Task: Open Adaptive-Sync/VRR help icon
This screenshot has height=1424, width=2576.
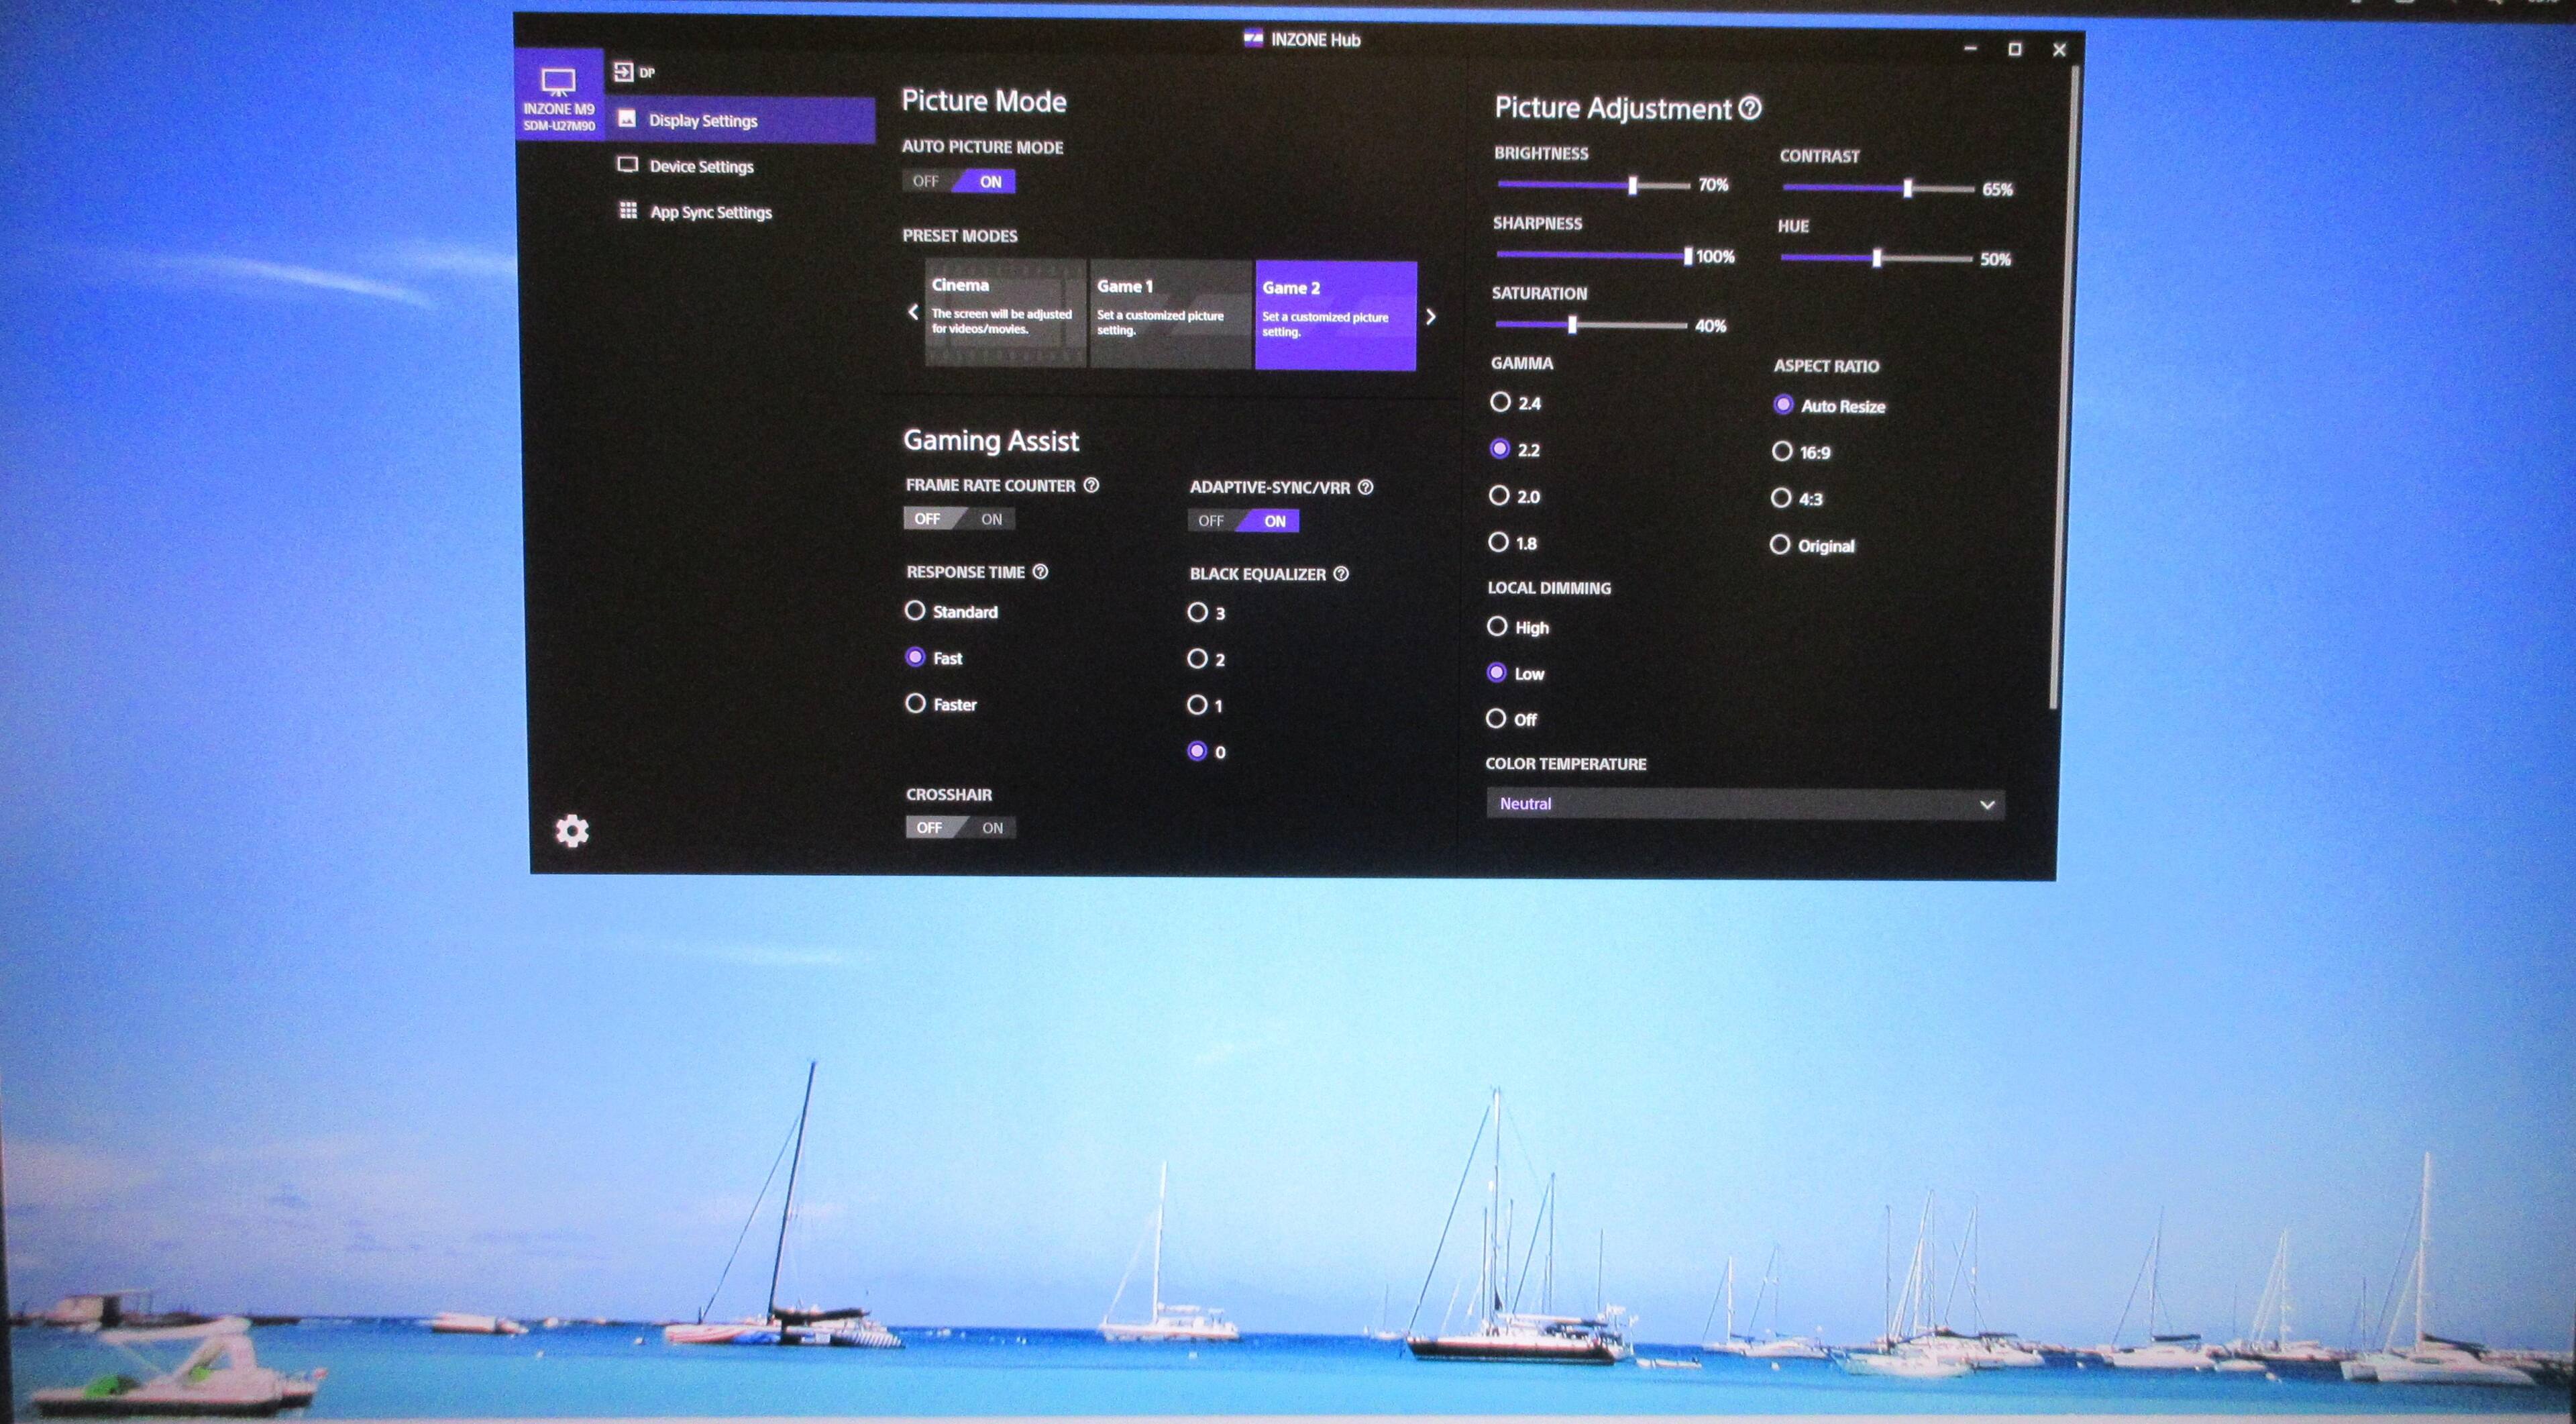Action: pyautogui.click(x=1365, y=487)
